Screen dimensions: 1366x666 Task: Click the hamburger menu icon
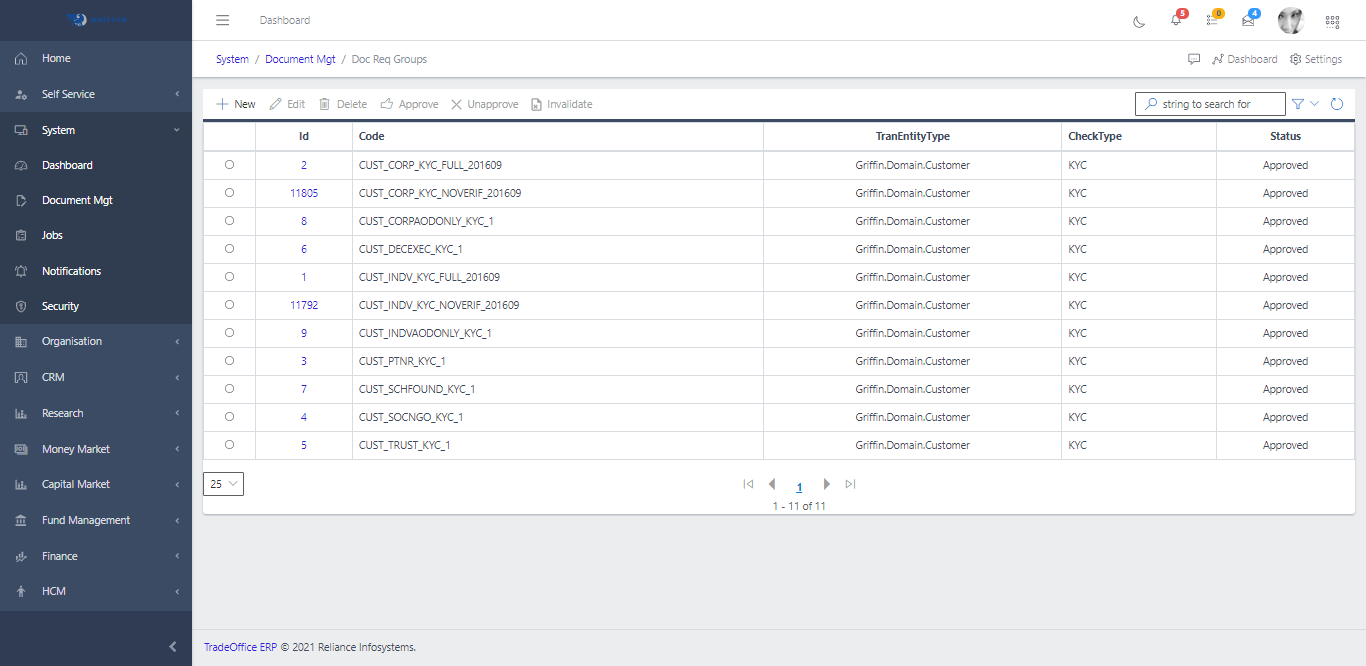tap(223, 20)
